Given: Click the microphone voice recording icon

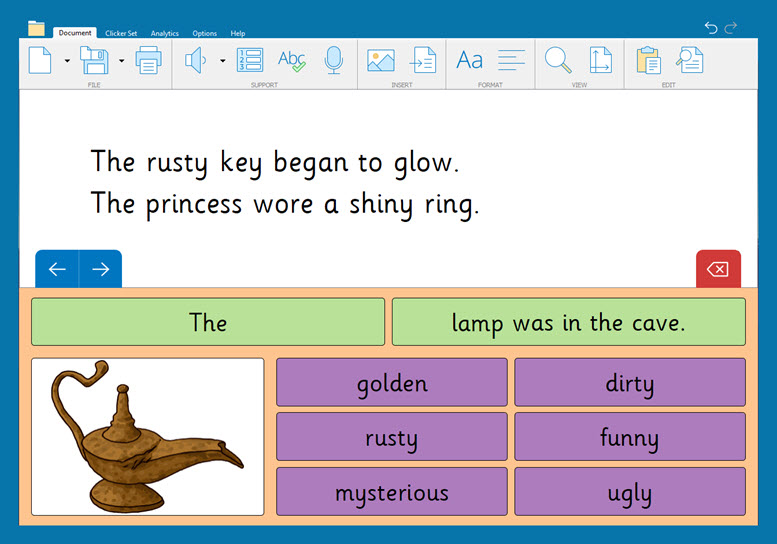Looking at the screenshot, I should (334, 60).
